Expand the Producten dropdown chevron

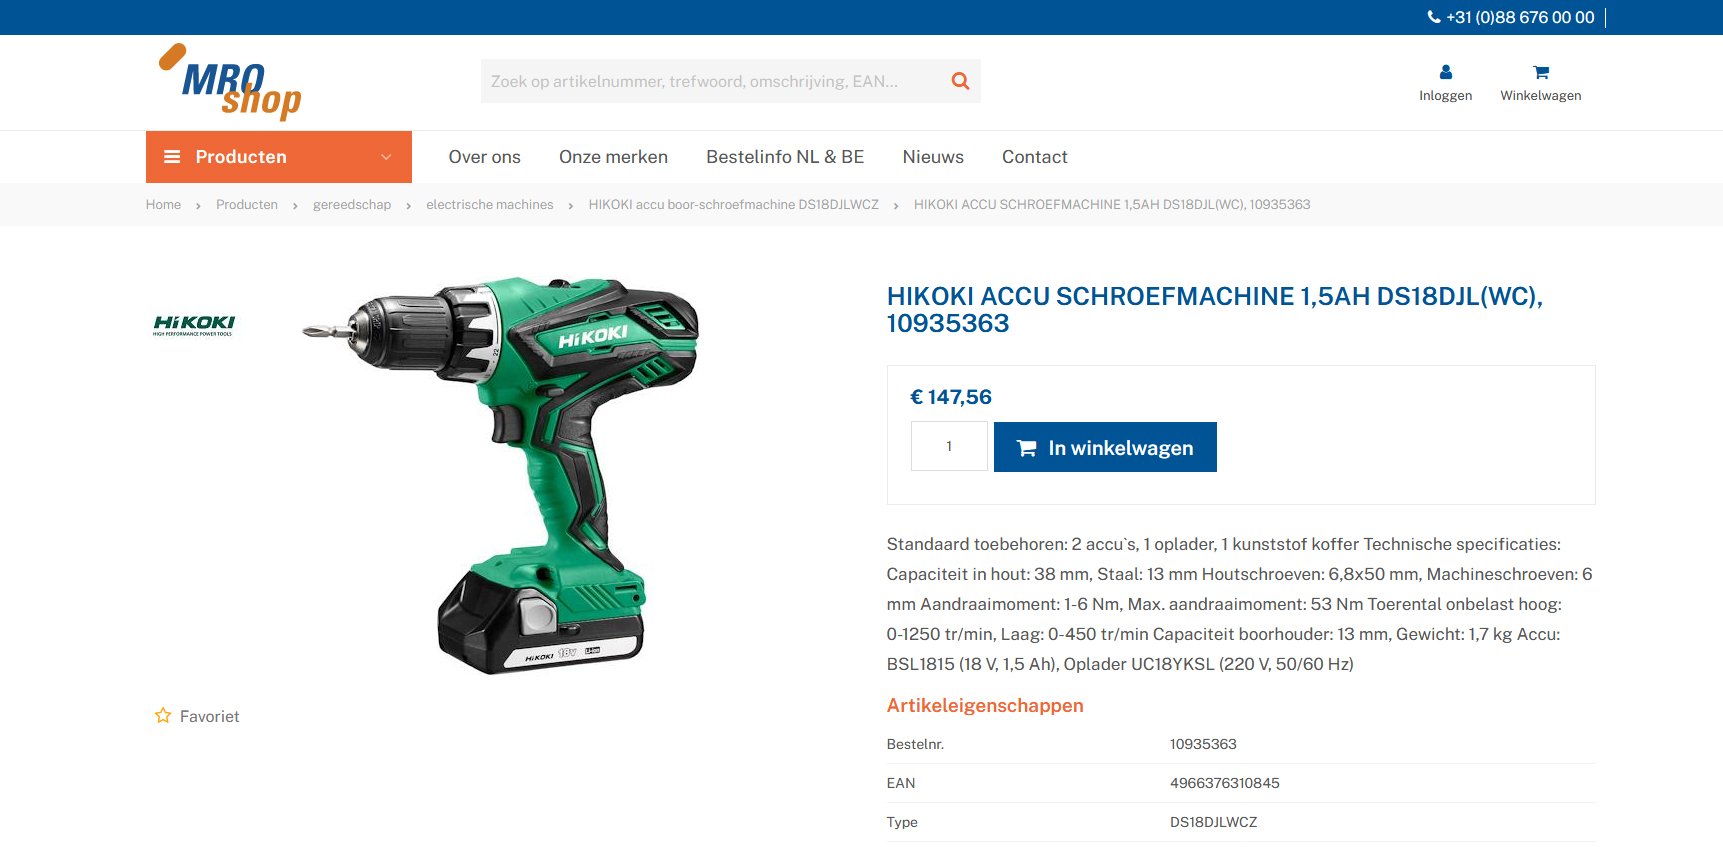pos(386,157)
